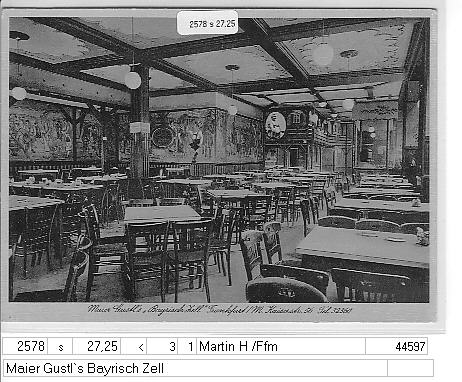
Task: Click the handwritten caption below the photo
Action: click(x=219, y=309)
